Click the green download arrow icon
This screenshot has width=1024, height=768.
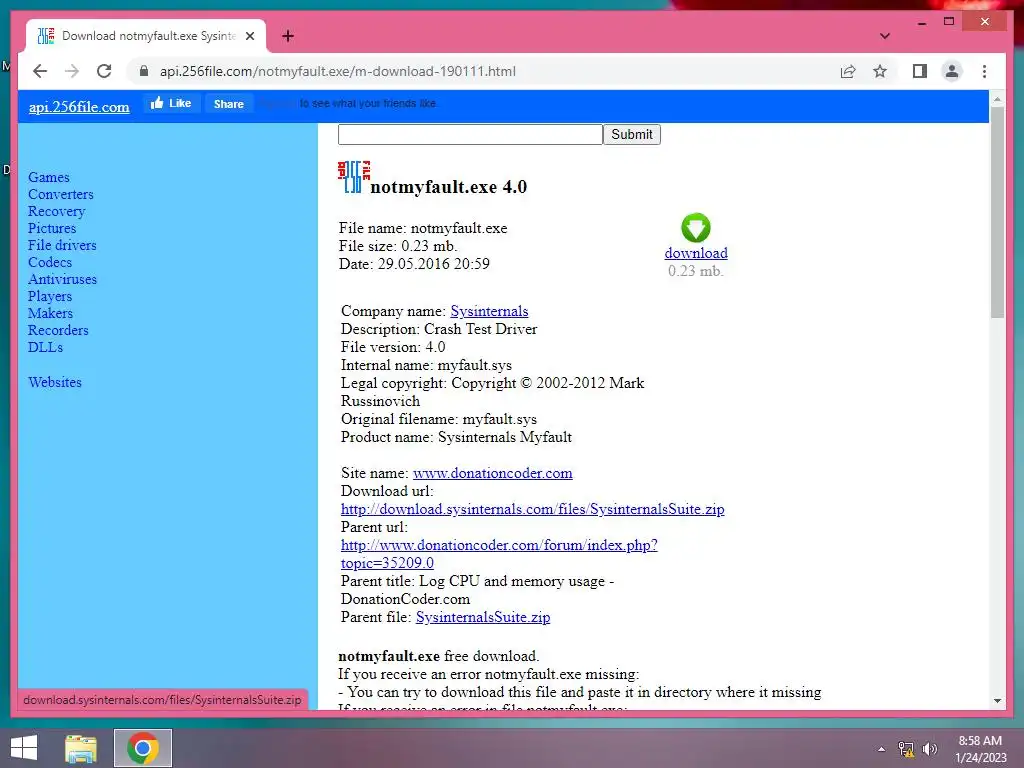[696, 228]
